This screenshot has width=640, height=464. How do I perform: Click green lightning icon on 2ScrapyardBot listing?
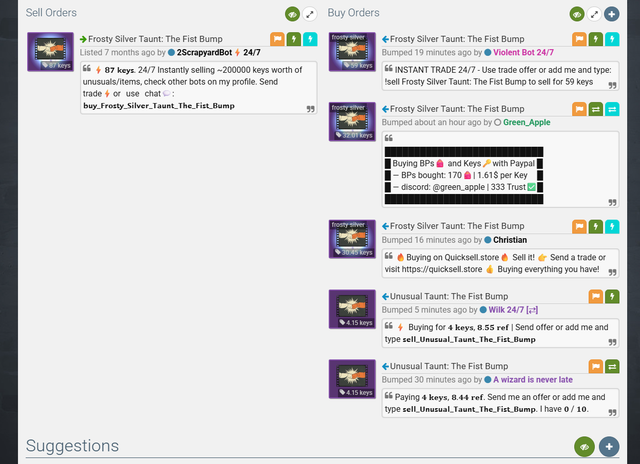tap(293, 39)
